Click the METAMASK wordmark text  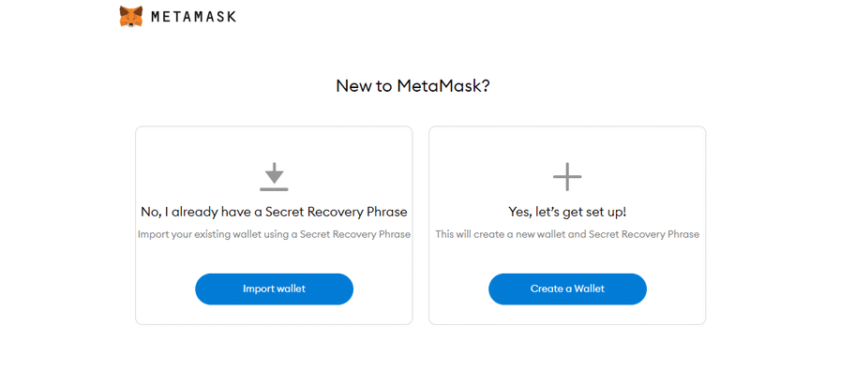[194, 17]
